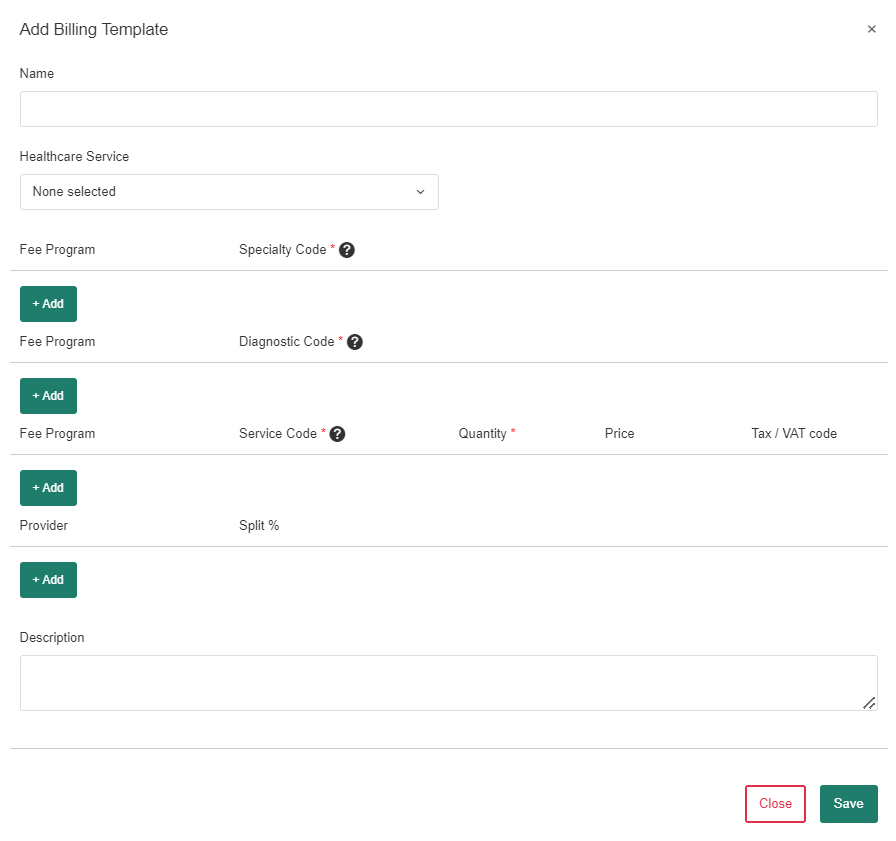Open the Healthcare Service dropdown
The width and height of the screenshot is (896, 841).
click(x=229, y=192)
